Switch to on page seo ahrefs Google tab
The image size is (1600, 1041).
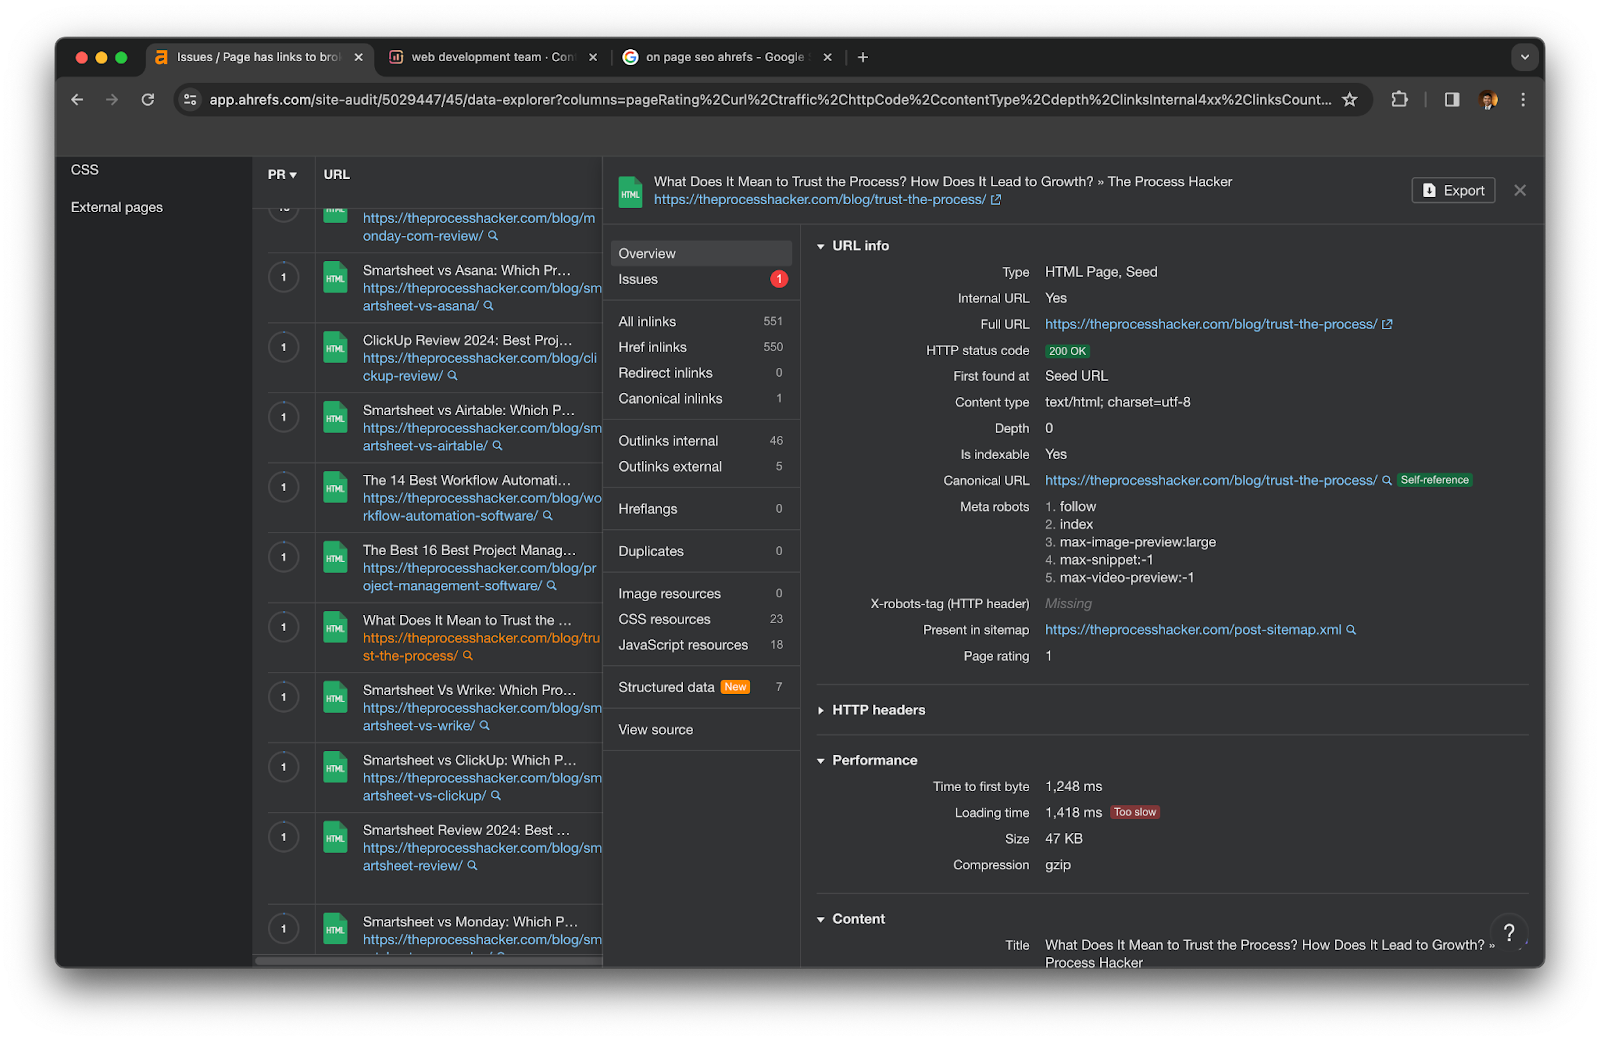coord(725,57)
